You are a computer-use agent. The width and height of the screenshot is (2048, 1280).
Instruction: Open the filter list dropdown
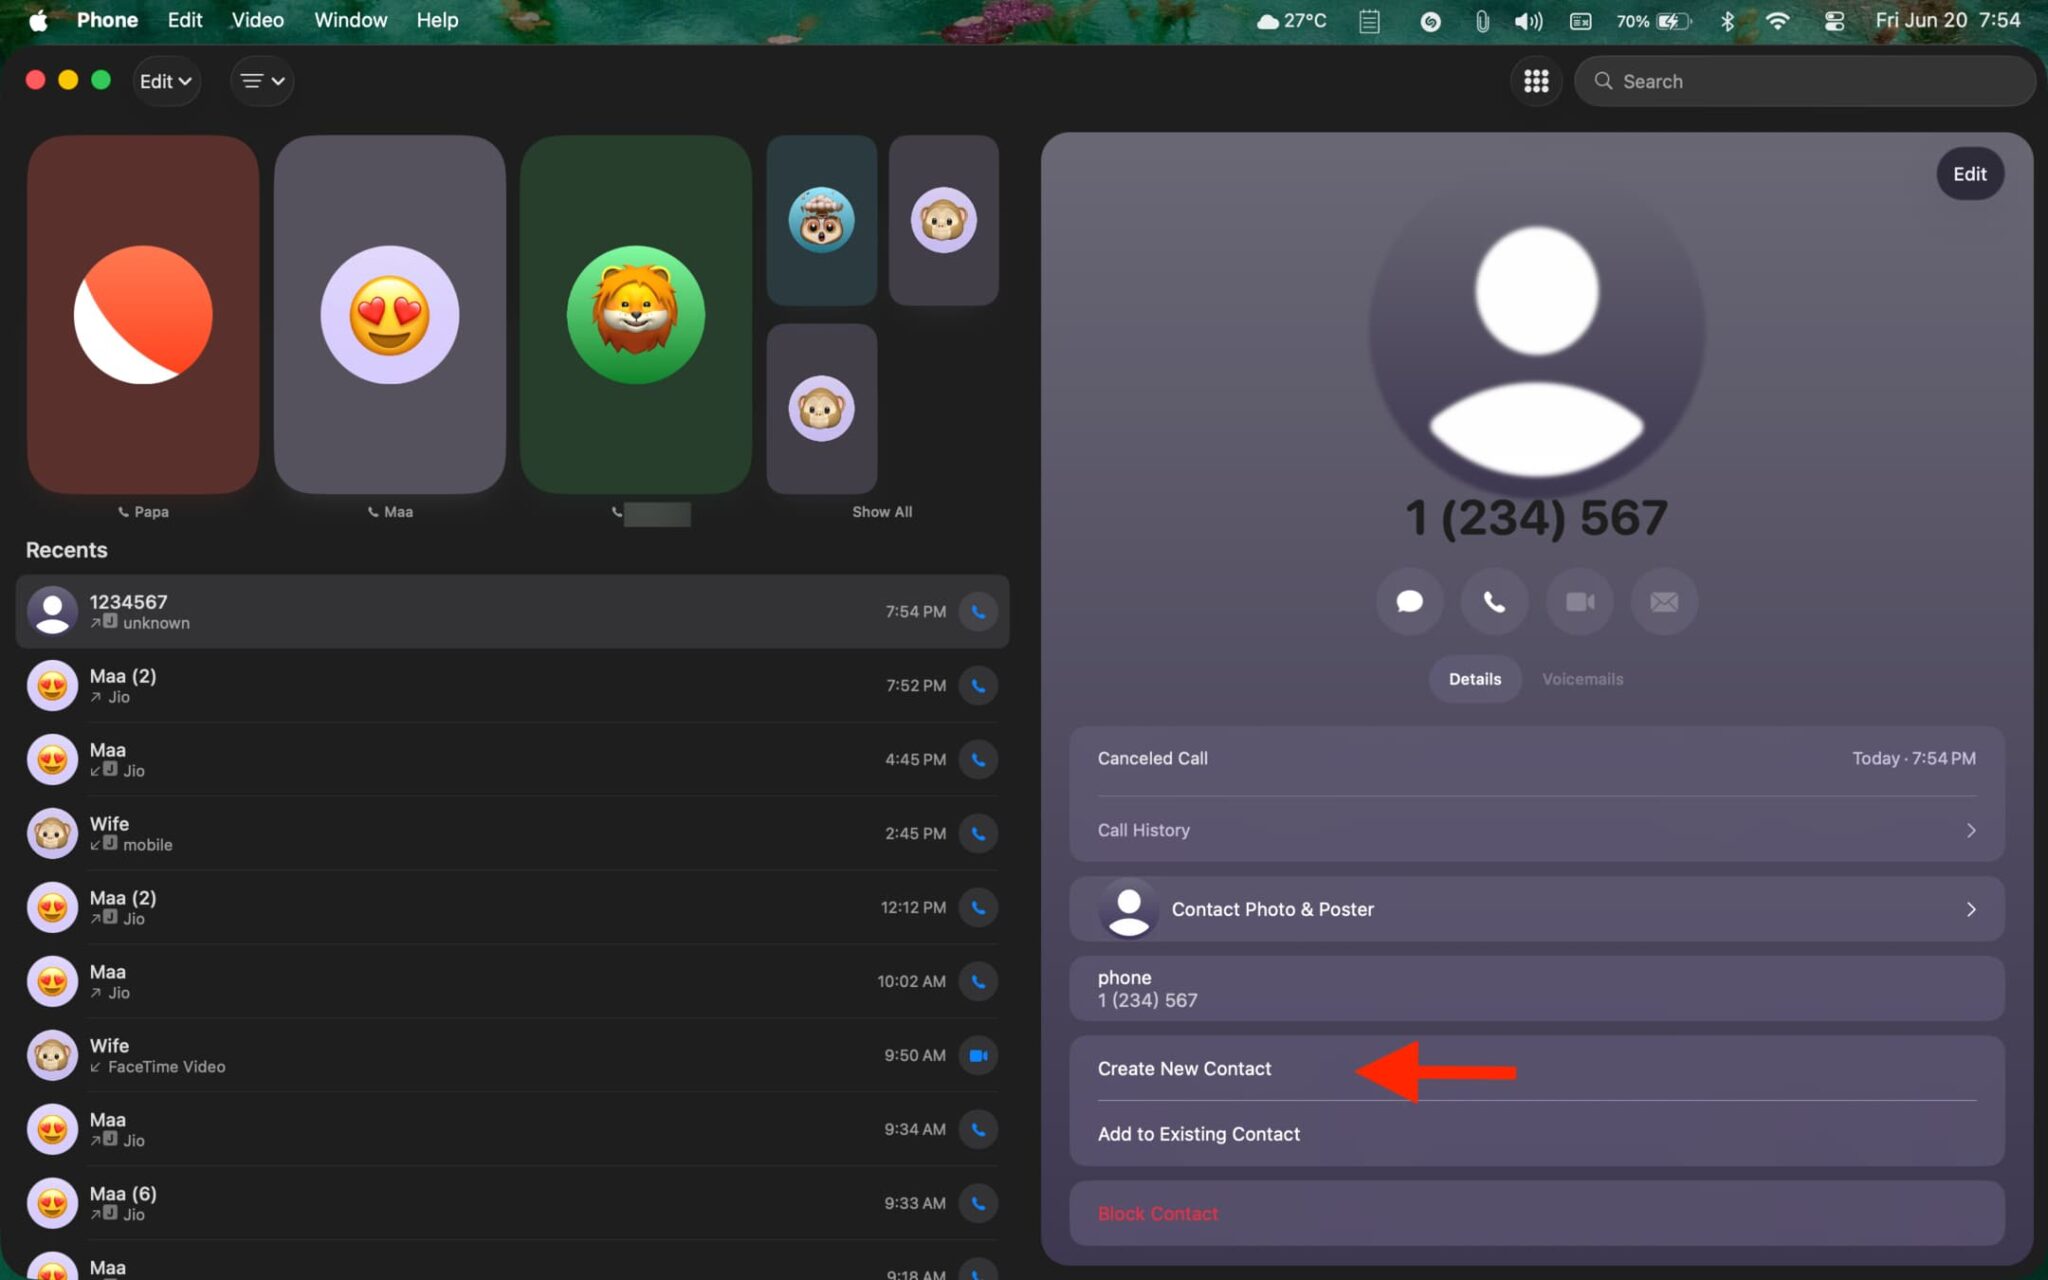(262, 81)
